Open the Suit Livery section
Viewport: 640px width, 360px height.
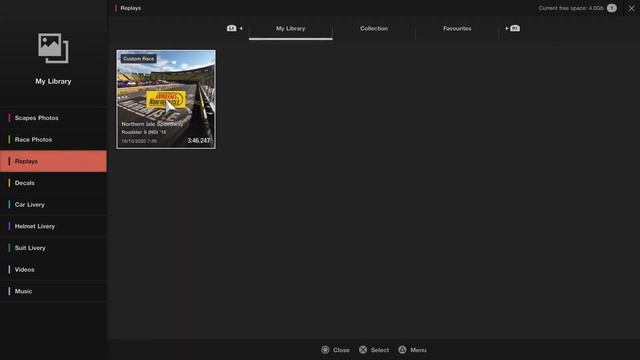53,248
